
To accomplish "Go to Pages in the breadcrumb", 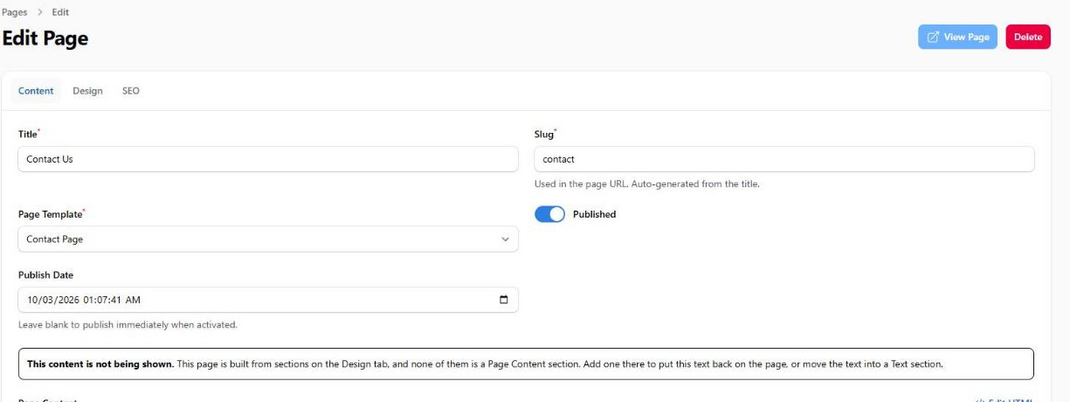I will 14,12.
